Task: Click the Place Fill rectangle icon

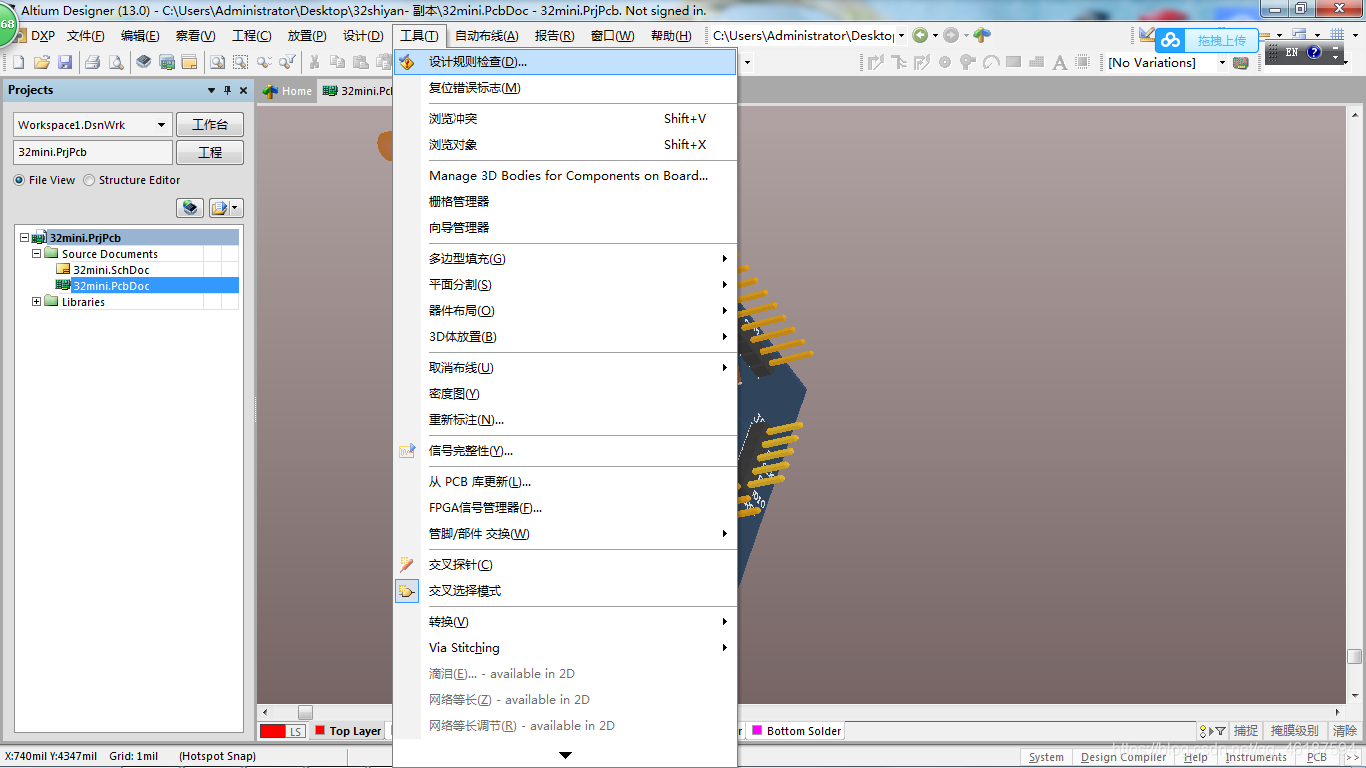Action: (1013, 62)
